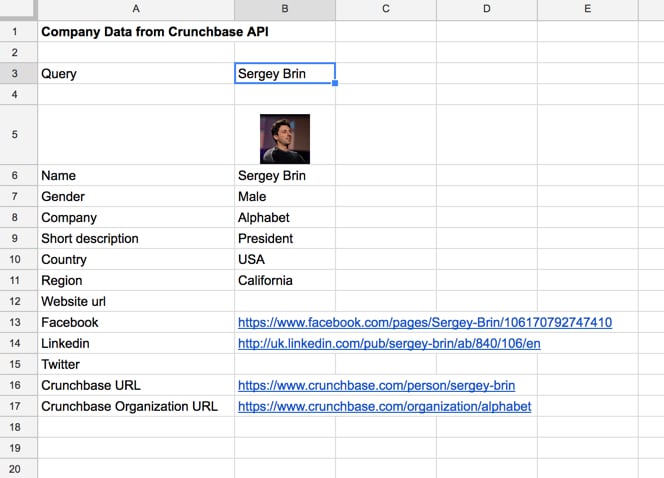Select the Query input cell containing Sergey Brin
The height and width of the screenshot is (478, 664).
(x=285, y=73)
